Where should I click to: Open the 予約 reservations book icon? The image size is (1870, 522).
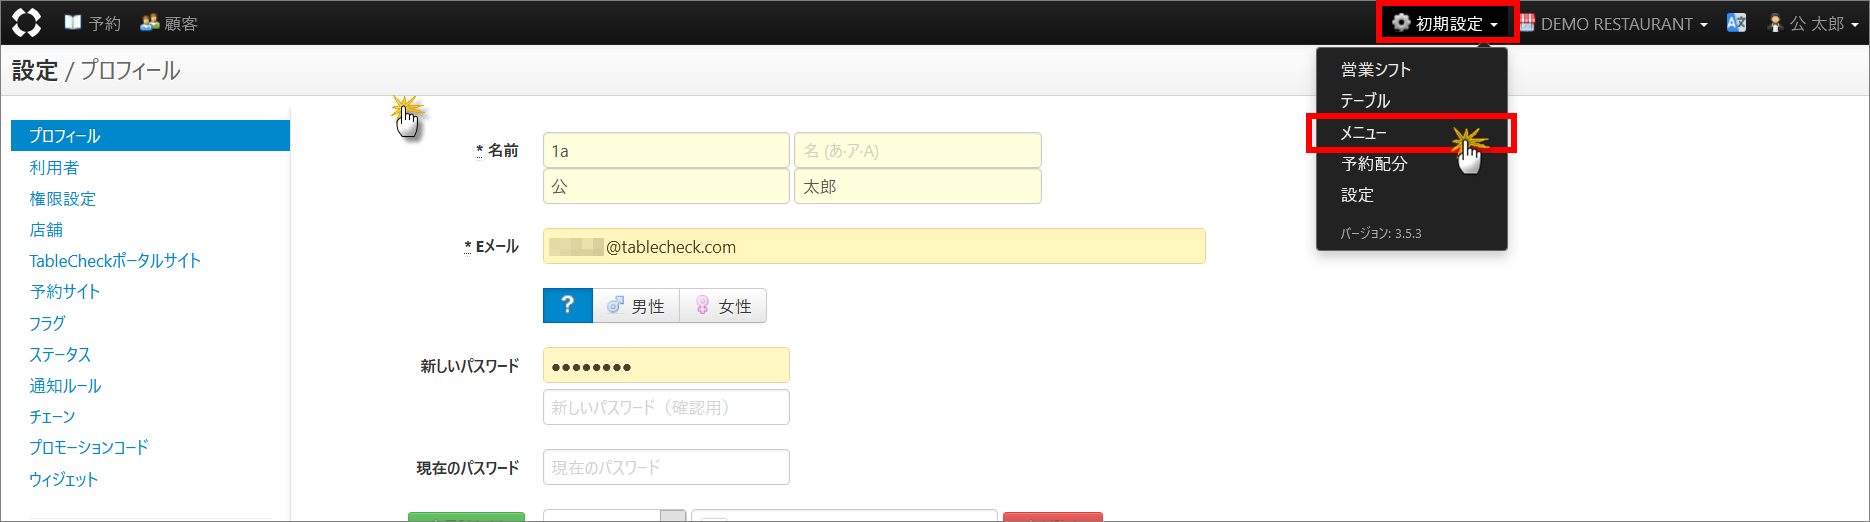click(73, 22)
